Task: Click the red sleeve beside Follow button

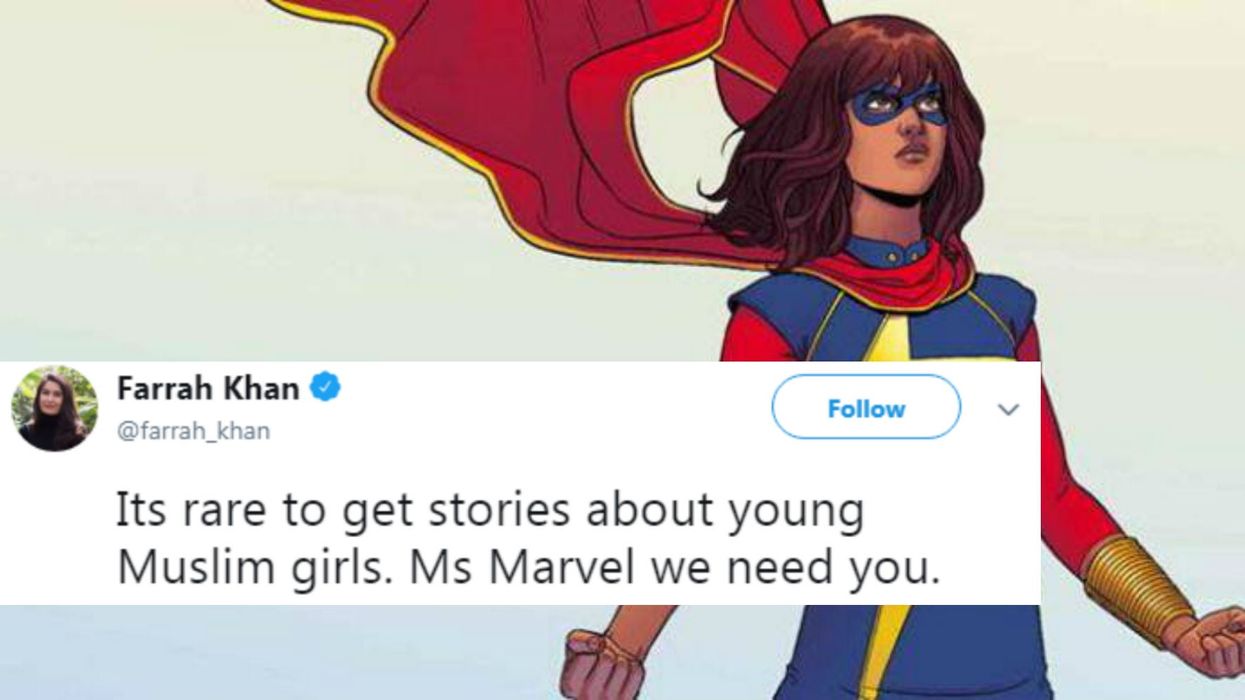Action: [1075, 470]
